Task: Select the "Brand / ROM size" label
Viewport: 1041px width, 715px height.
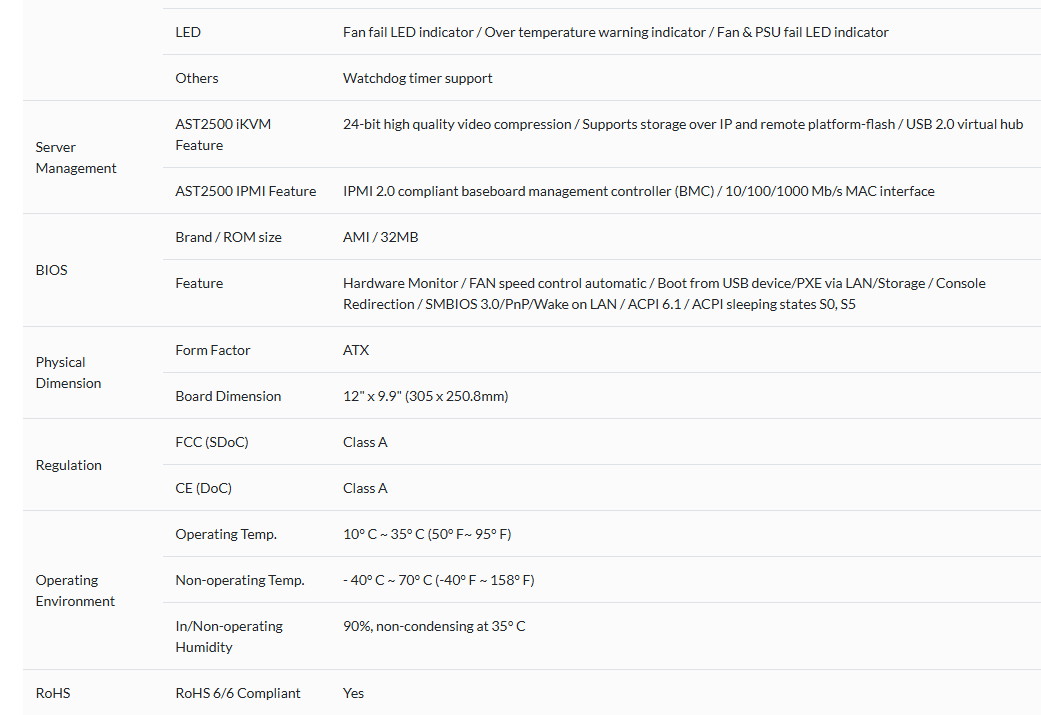Action: click(x=228, y=237)
